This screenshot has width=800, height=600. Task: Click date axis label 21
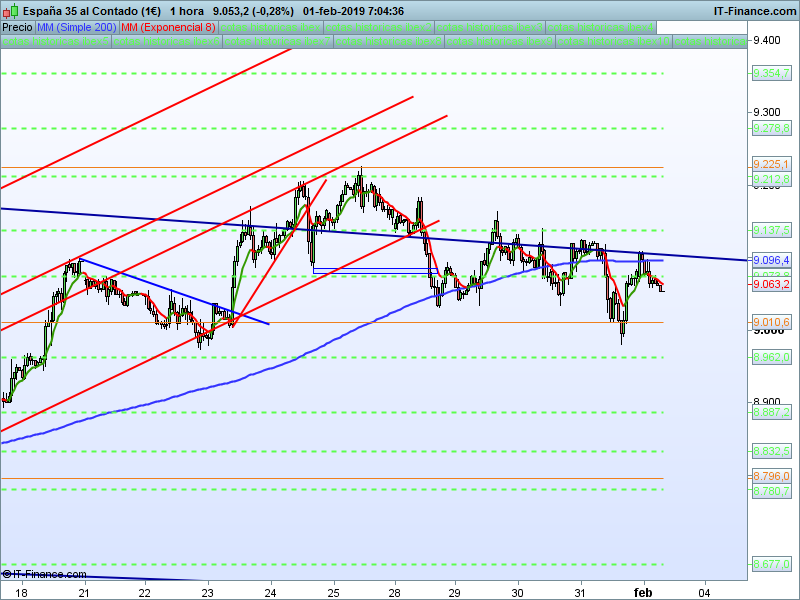point(84,593)
